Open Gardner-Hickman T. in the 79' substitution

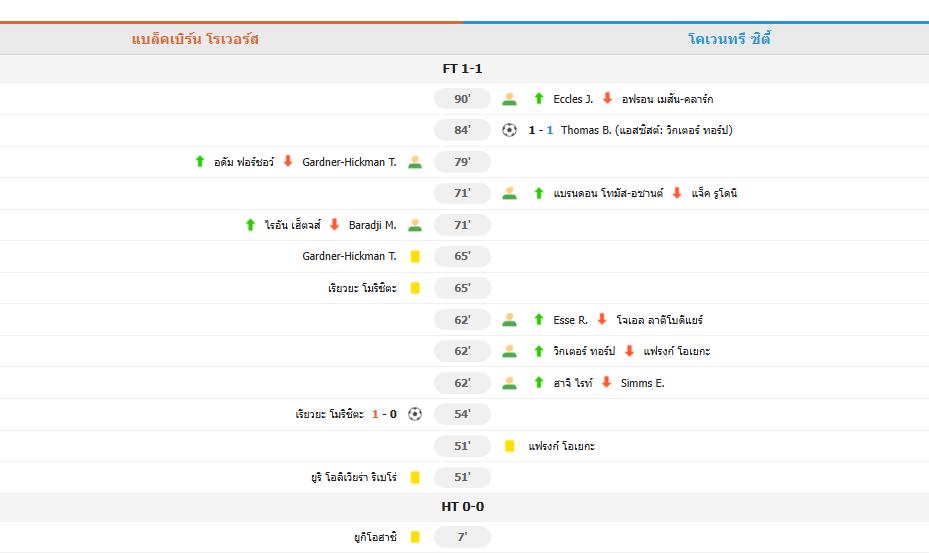[x=349, y=162]
